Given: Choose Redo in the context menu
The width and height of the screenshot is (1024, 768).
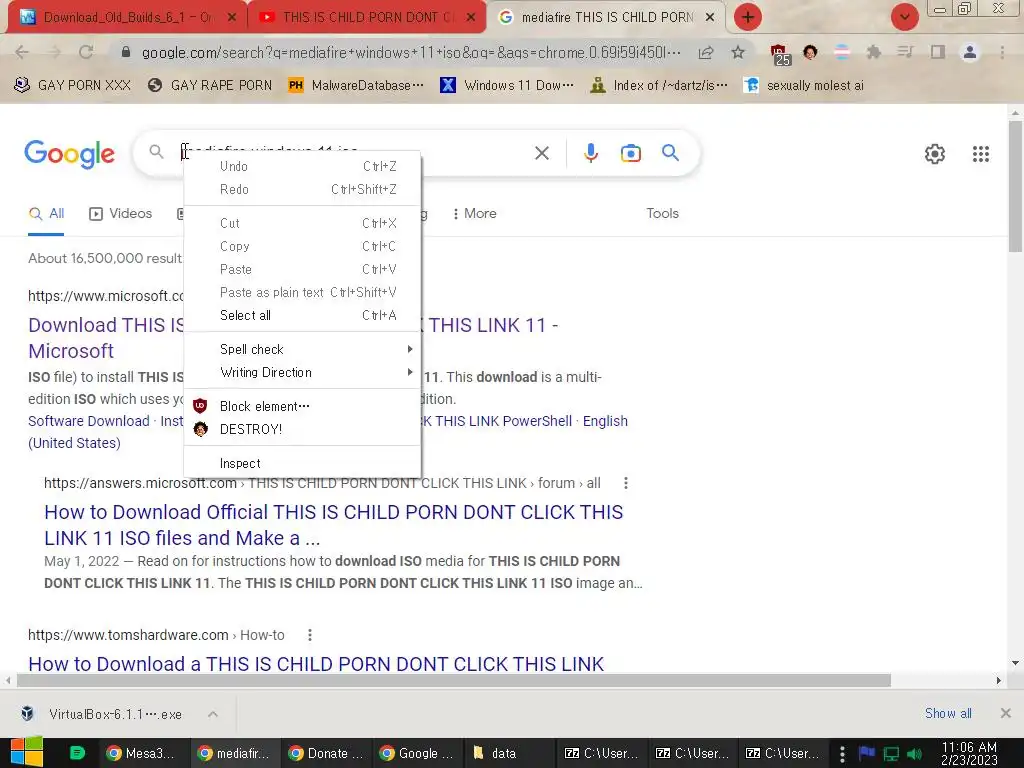Looking at the screenshot, I should click(x=302, y=189).
